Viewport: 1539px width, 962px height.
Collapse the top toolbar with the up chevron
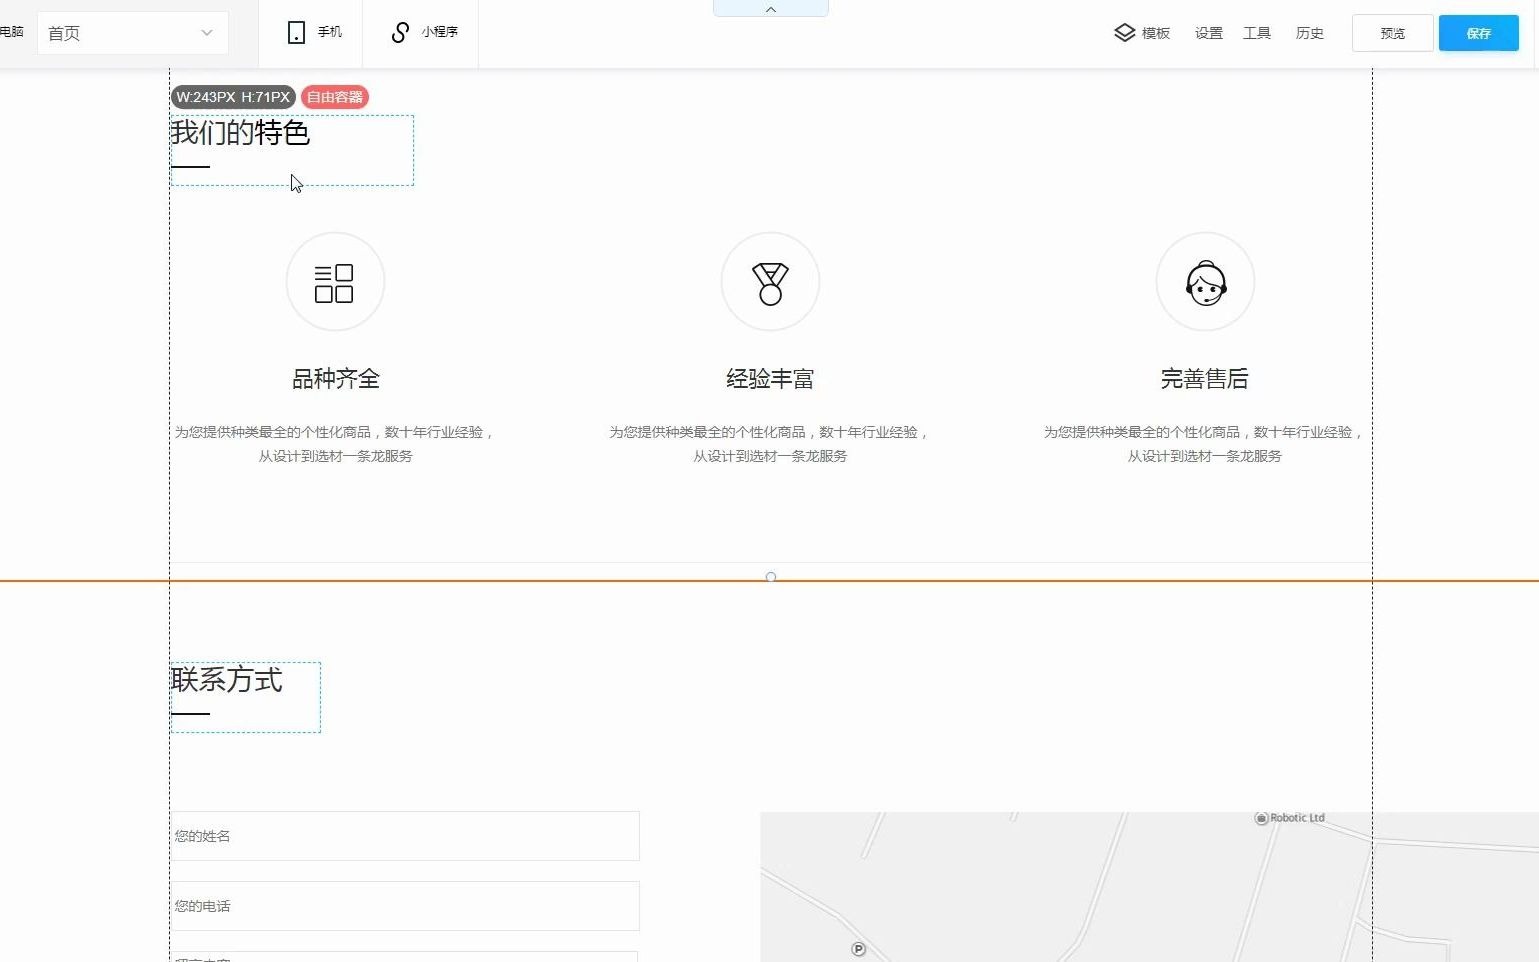(x=770, y=9)
